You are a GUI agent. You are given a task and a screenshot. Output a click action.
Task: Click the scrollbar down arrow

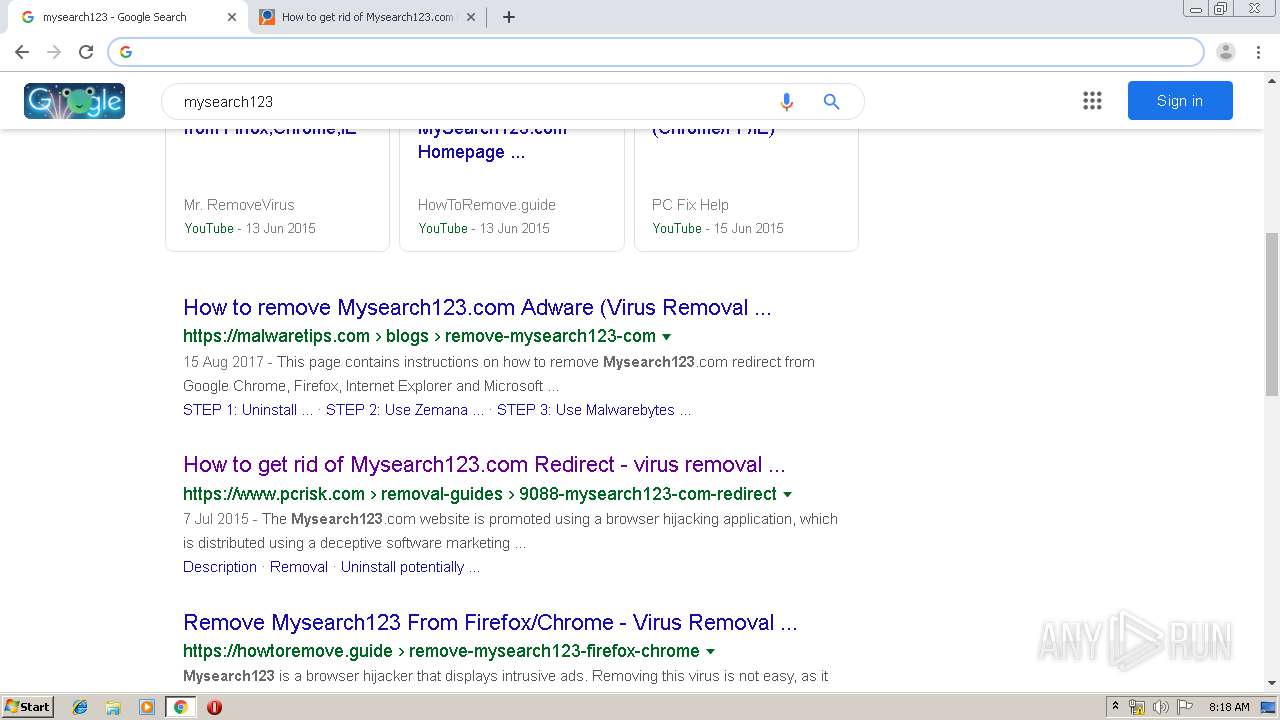coord(1272,683)
